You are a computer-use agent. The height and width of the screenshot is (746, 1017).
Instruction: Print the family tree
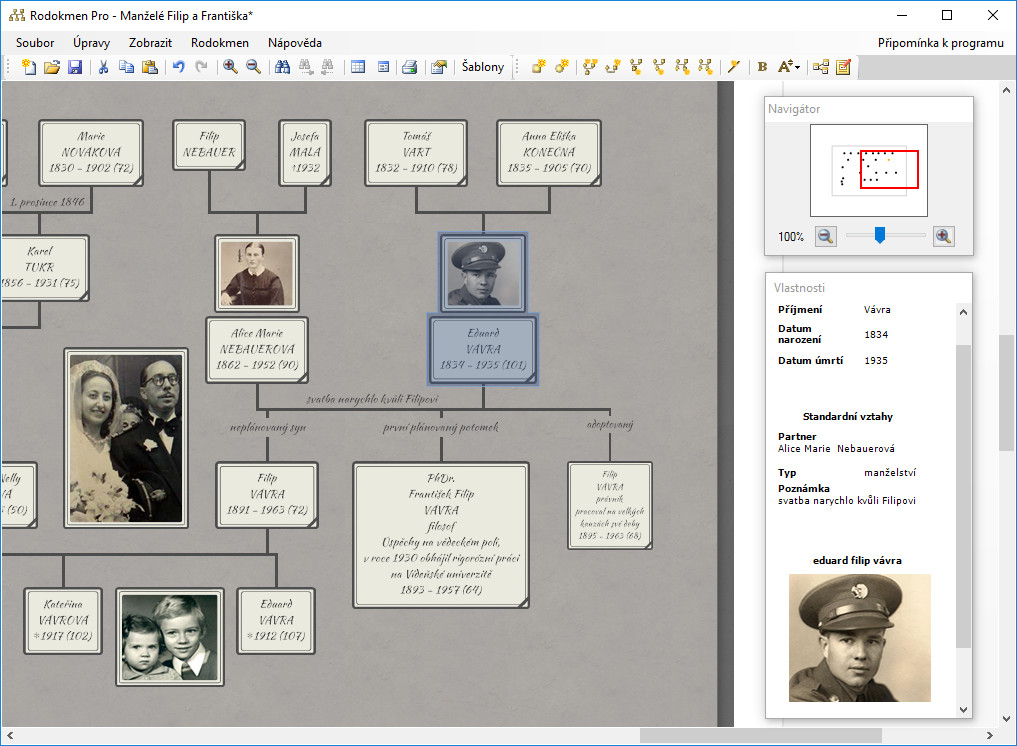[409, 67]
